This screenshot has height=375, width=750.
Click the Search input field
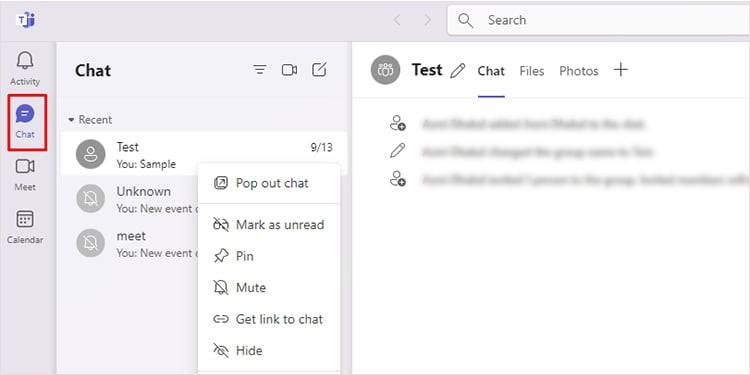[x=598, y=20]
